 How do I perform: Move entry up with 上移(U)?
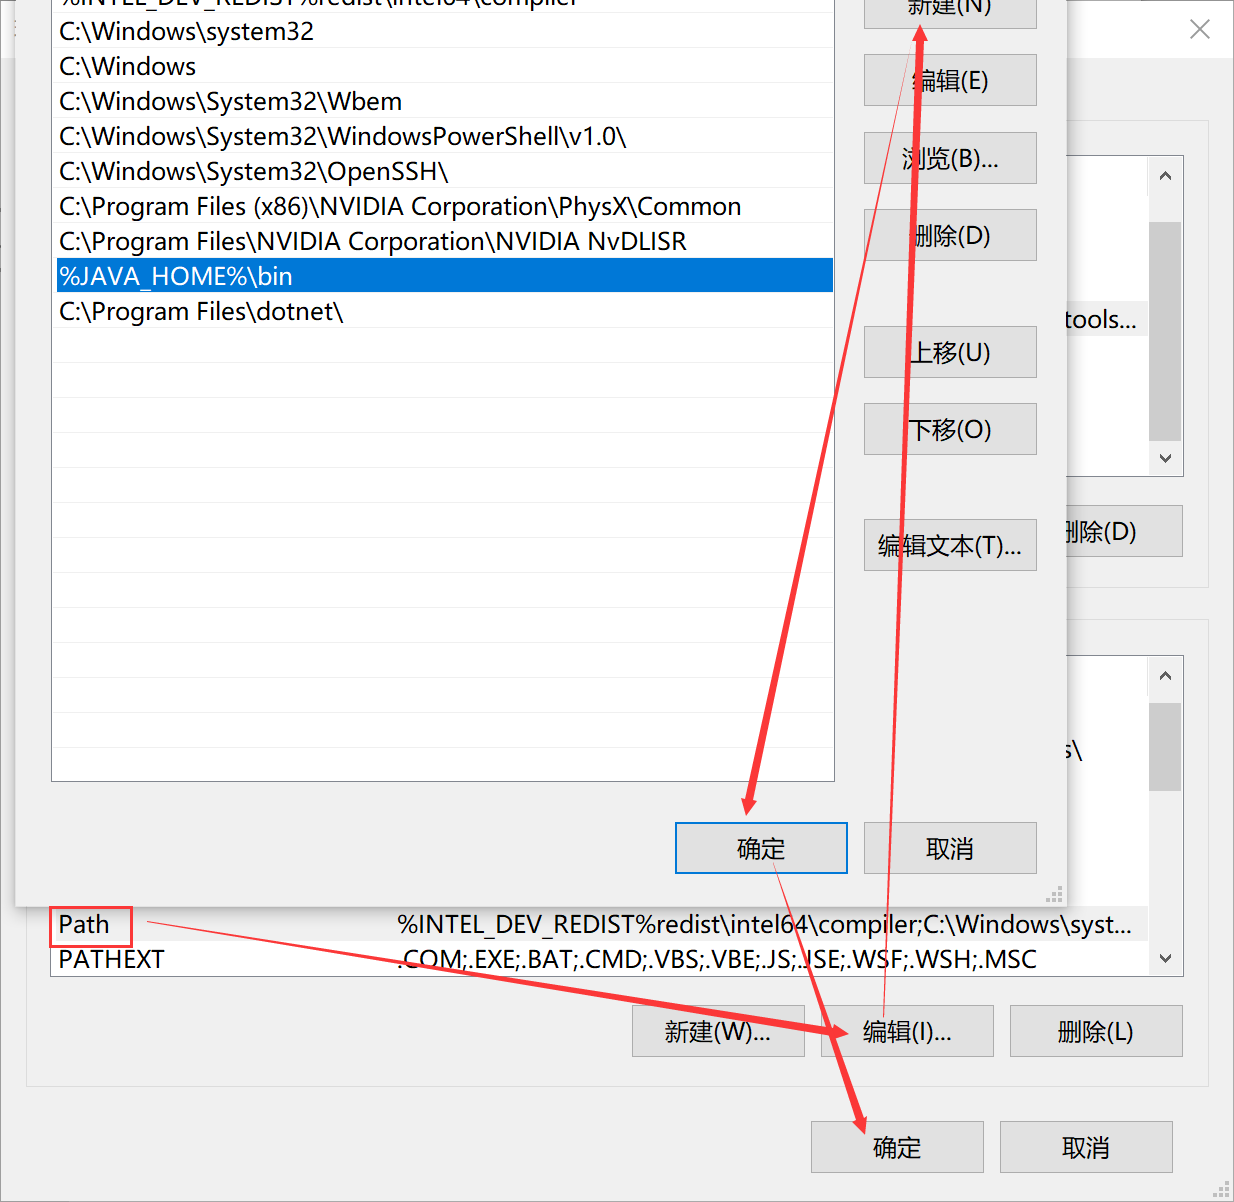(x=950, y=352)
